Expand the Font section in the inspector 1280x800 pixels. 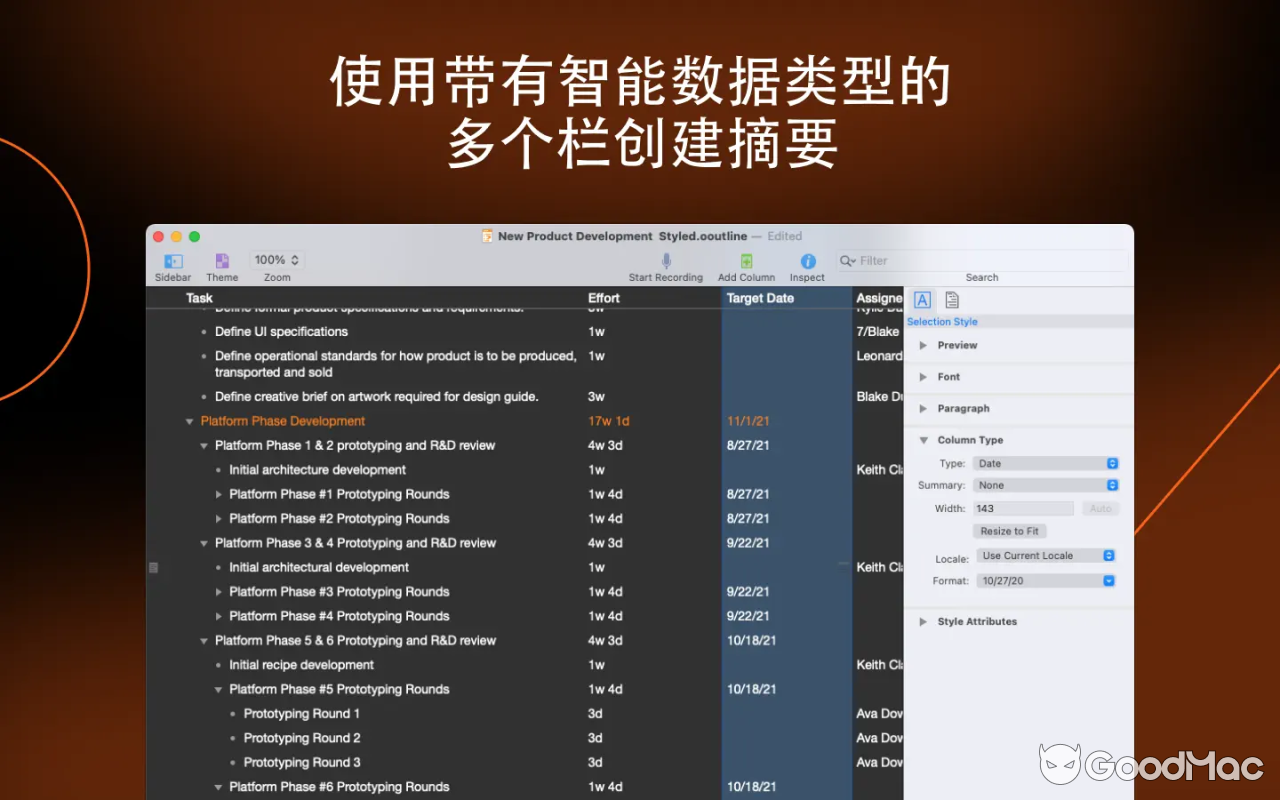[x=924, y=377]
